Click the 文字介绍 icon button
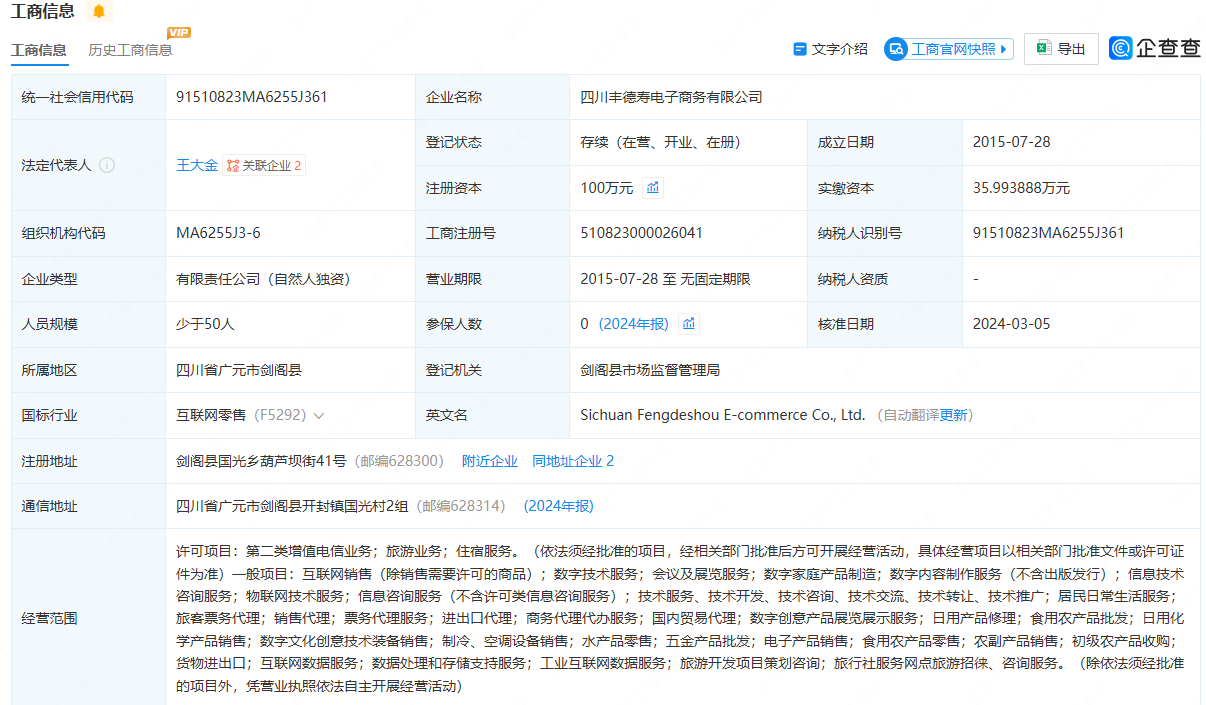This screenshot has width=1206, height=705. pyautogui.click(x=830, y=49)
